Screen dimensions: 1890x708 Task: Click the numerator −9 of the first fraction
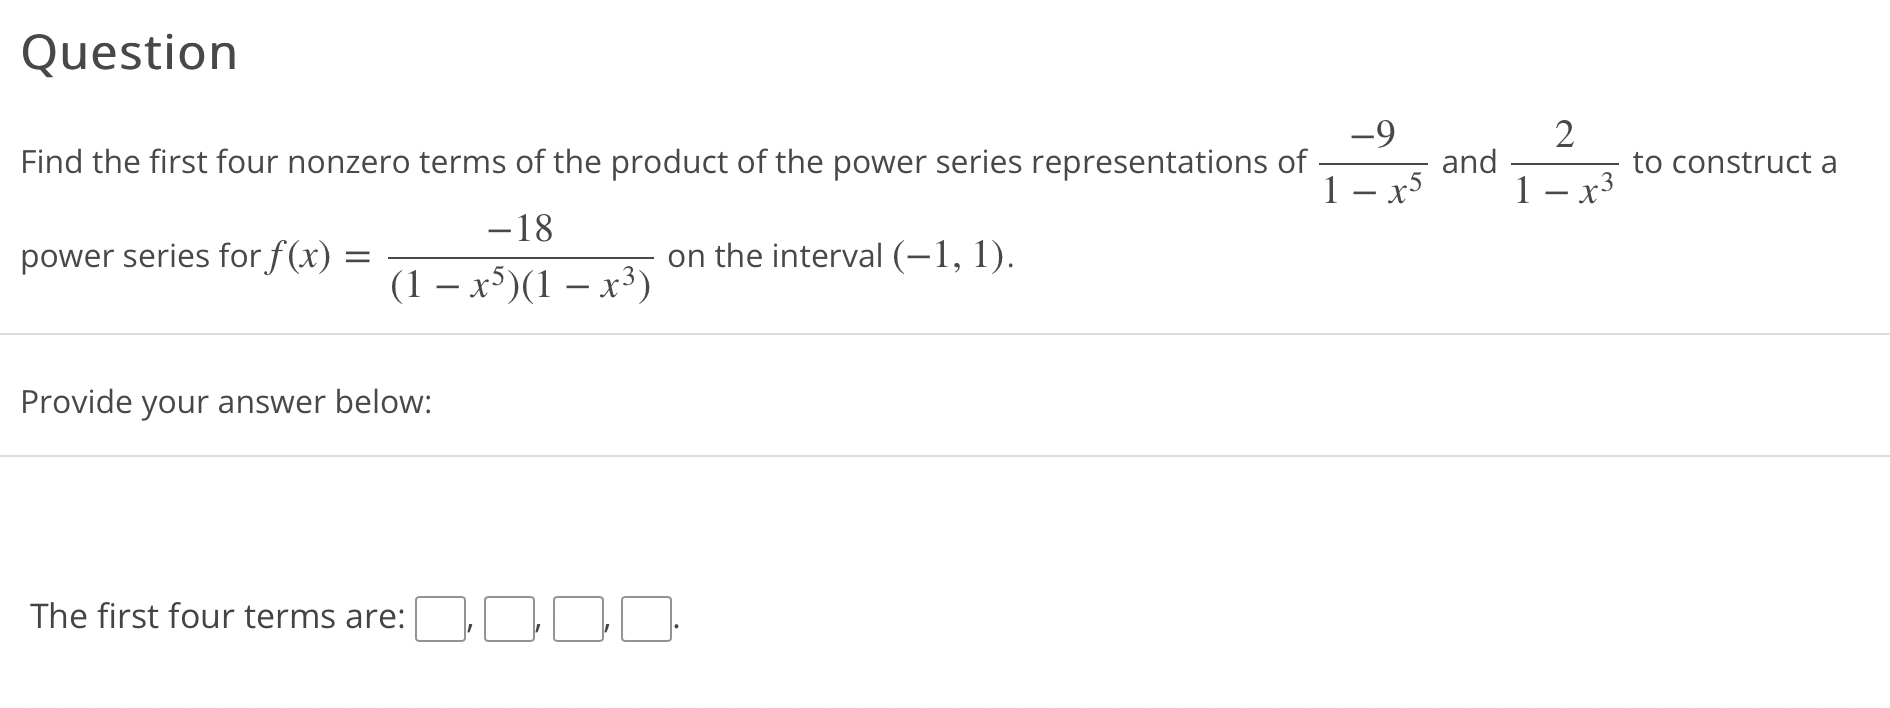coord(1372,133)
